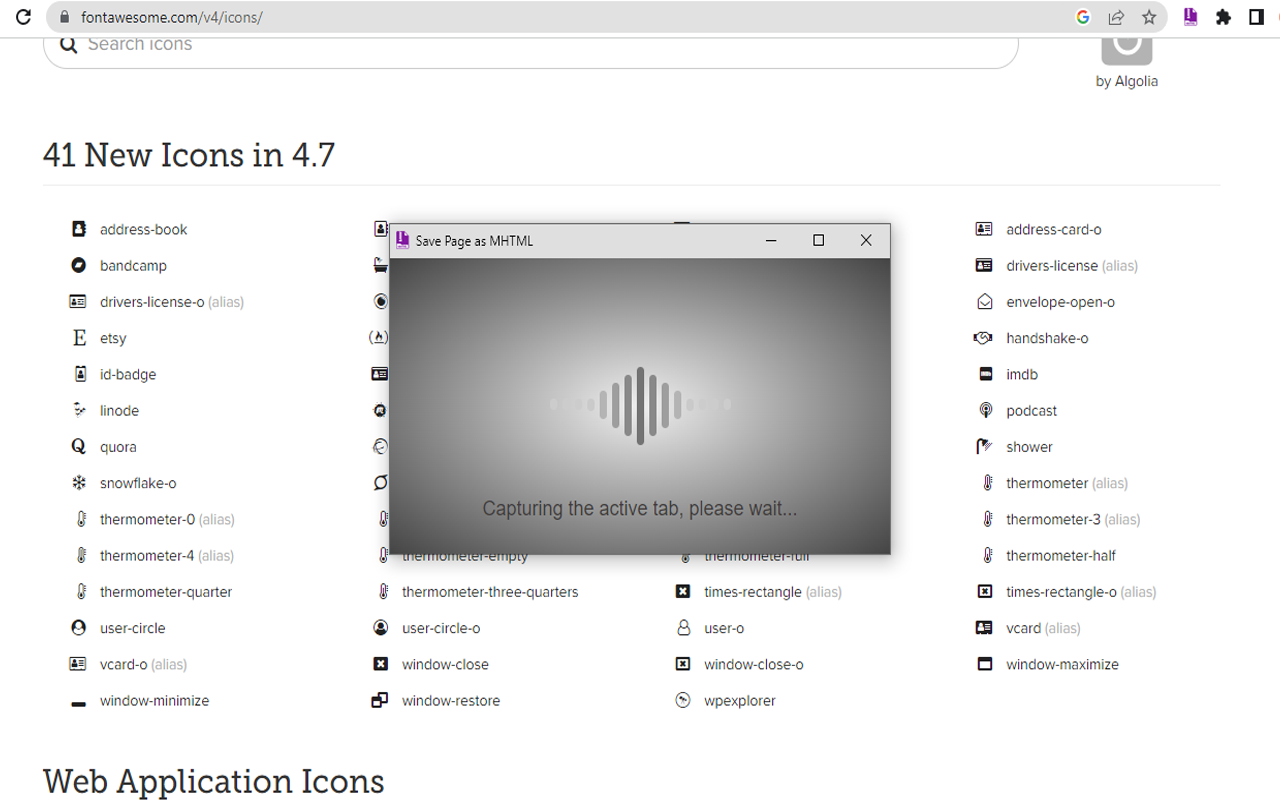The image size is (1280, 800).
Task: Click the imdb icon glyph
Action: 985,374
